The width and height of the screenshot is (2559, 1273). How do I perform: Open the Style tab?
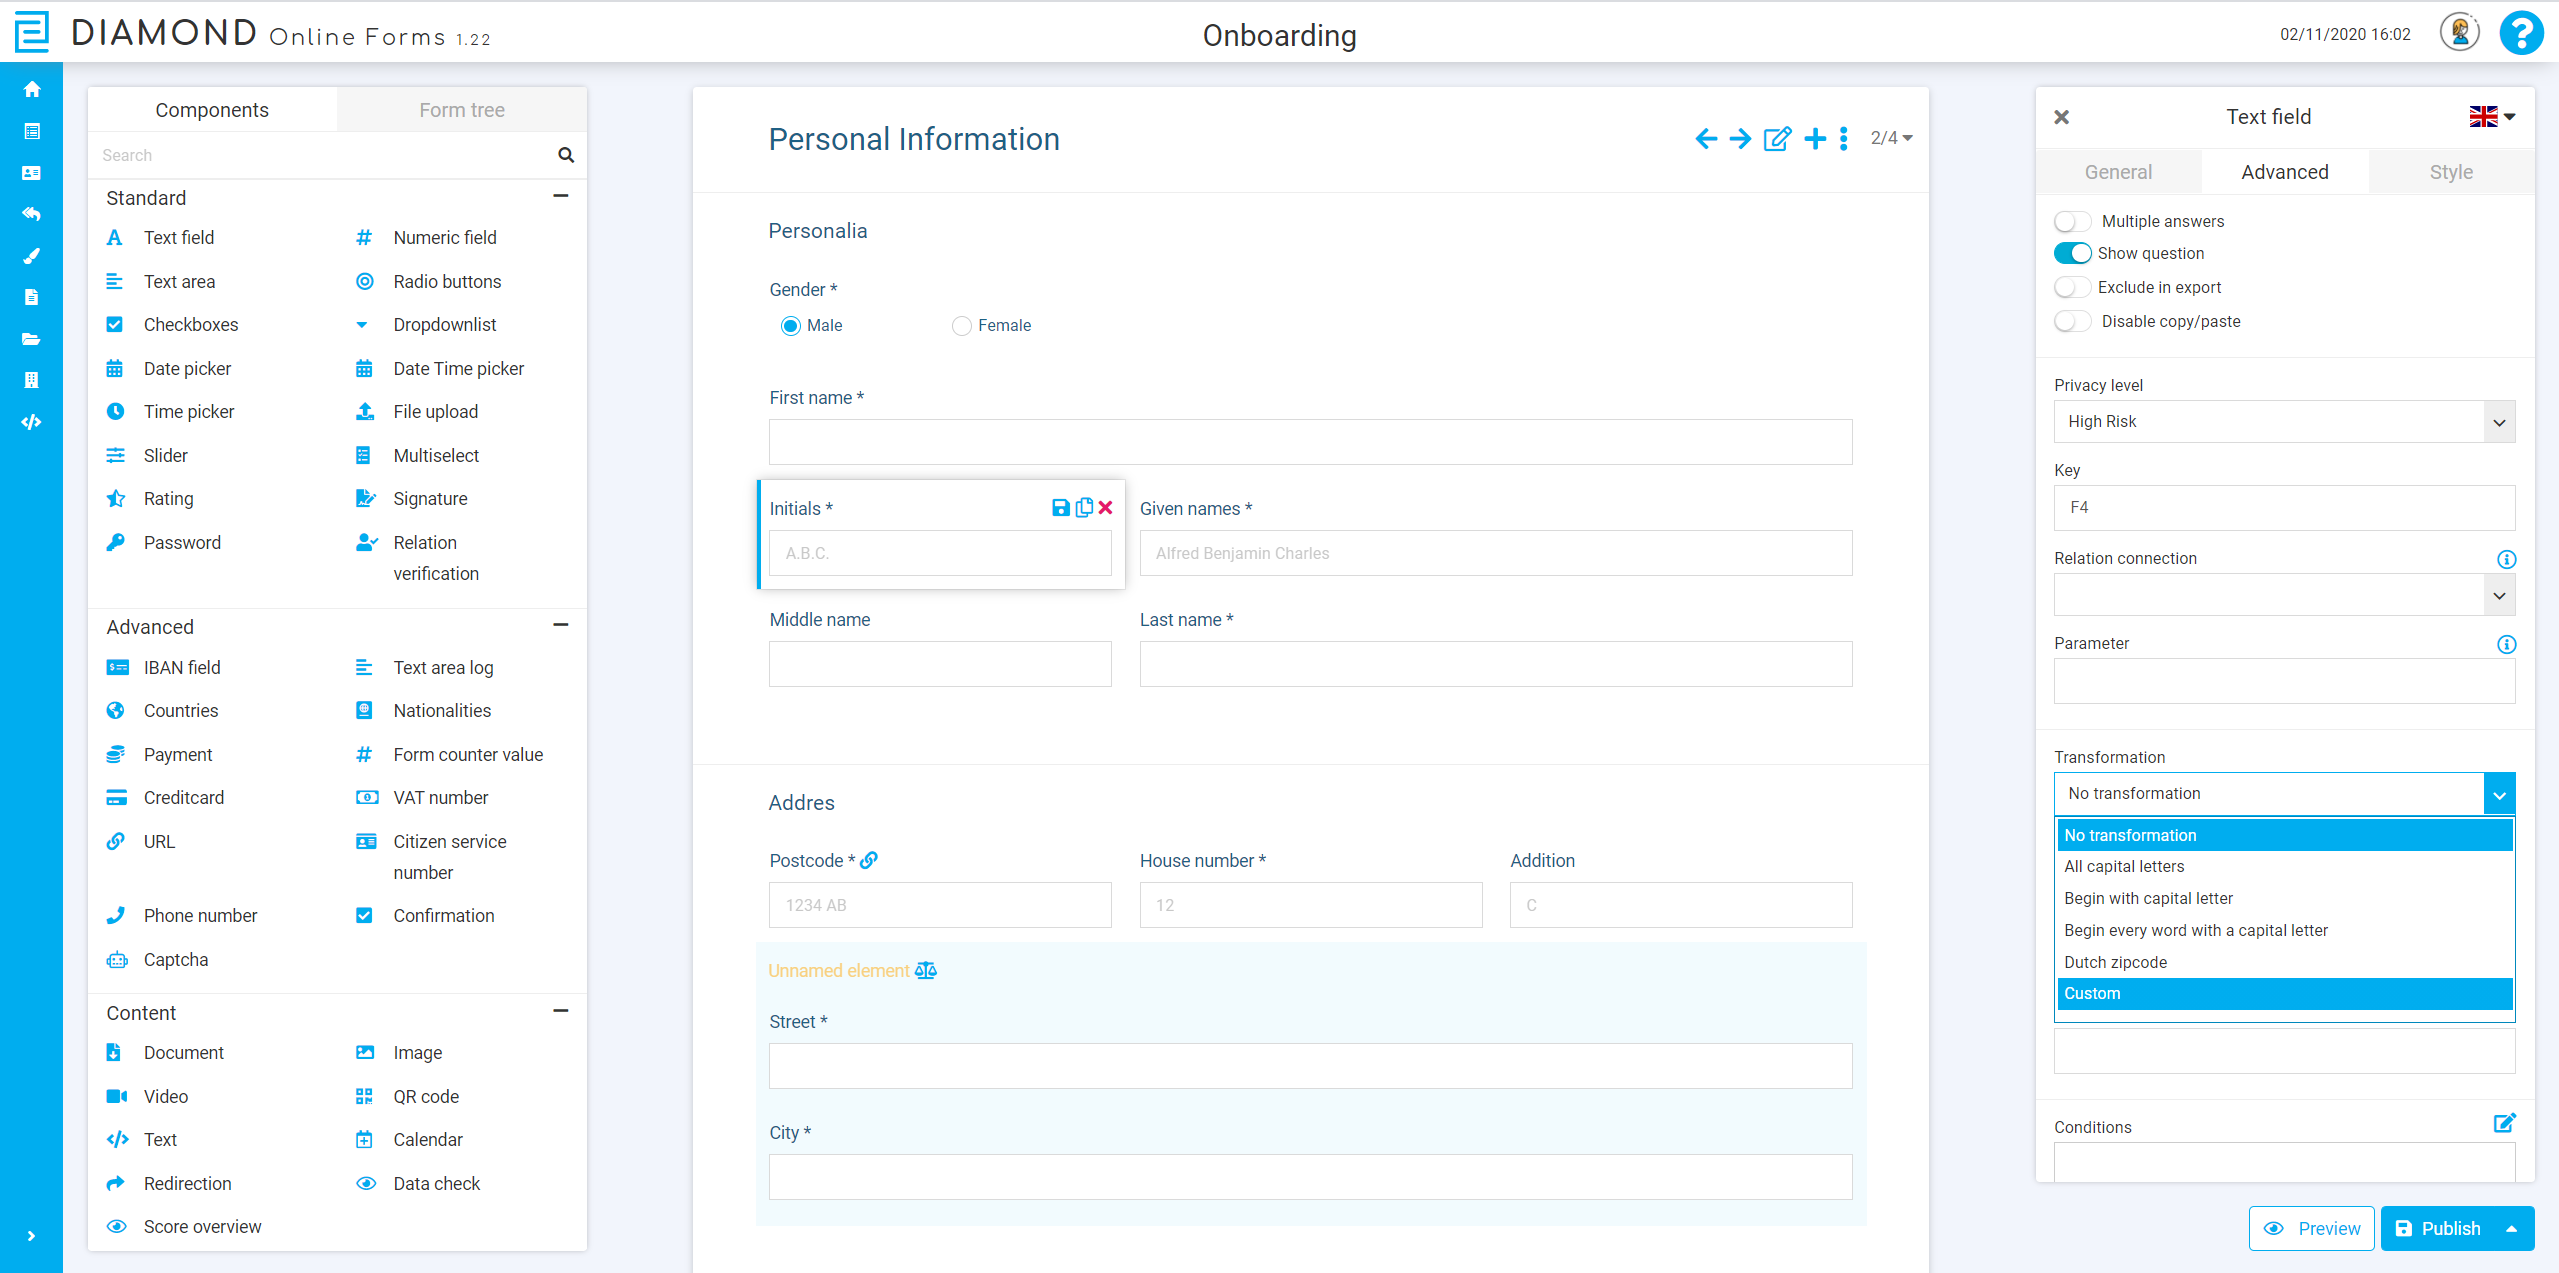[x=2450, y=172]
